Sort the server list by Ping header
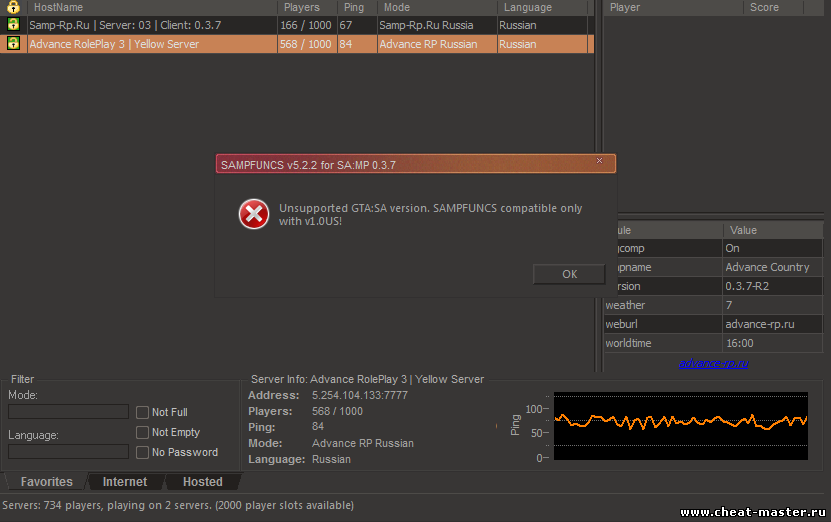Image resolution: width=831 pixels, height=522 pixels. [356, 7]
